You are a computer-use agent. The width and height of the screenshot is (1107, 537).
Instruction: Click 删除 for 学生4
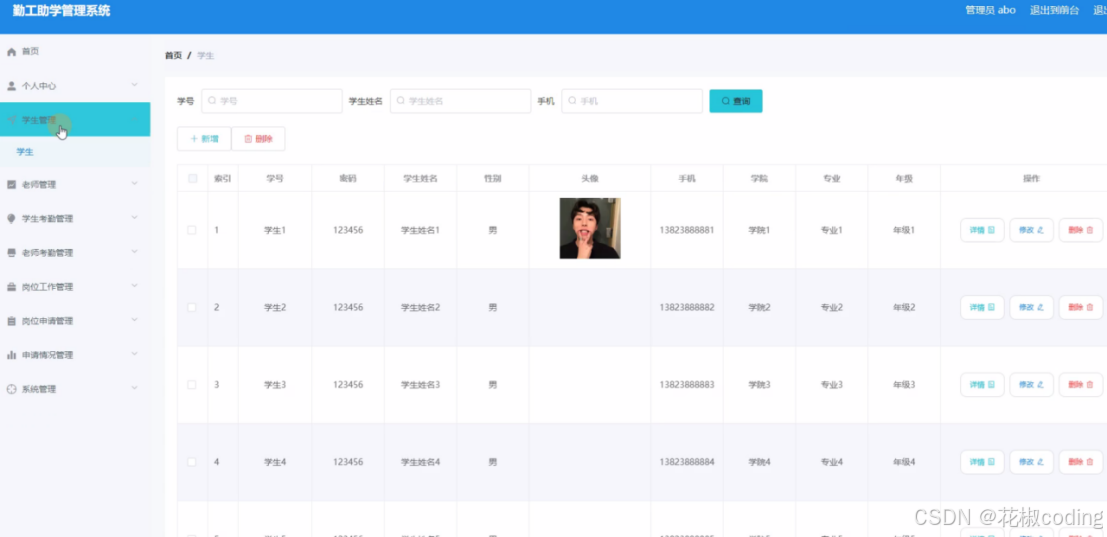tap(1081, 462)
